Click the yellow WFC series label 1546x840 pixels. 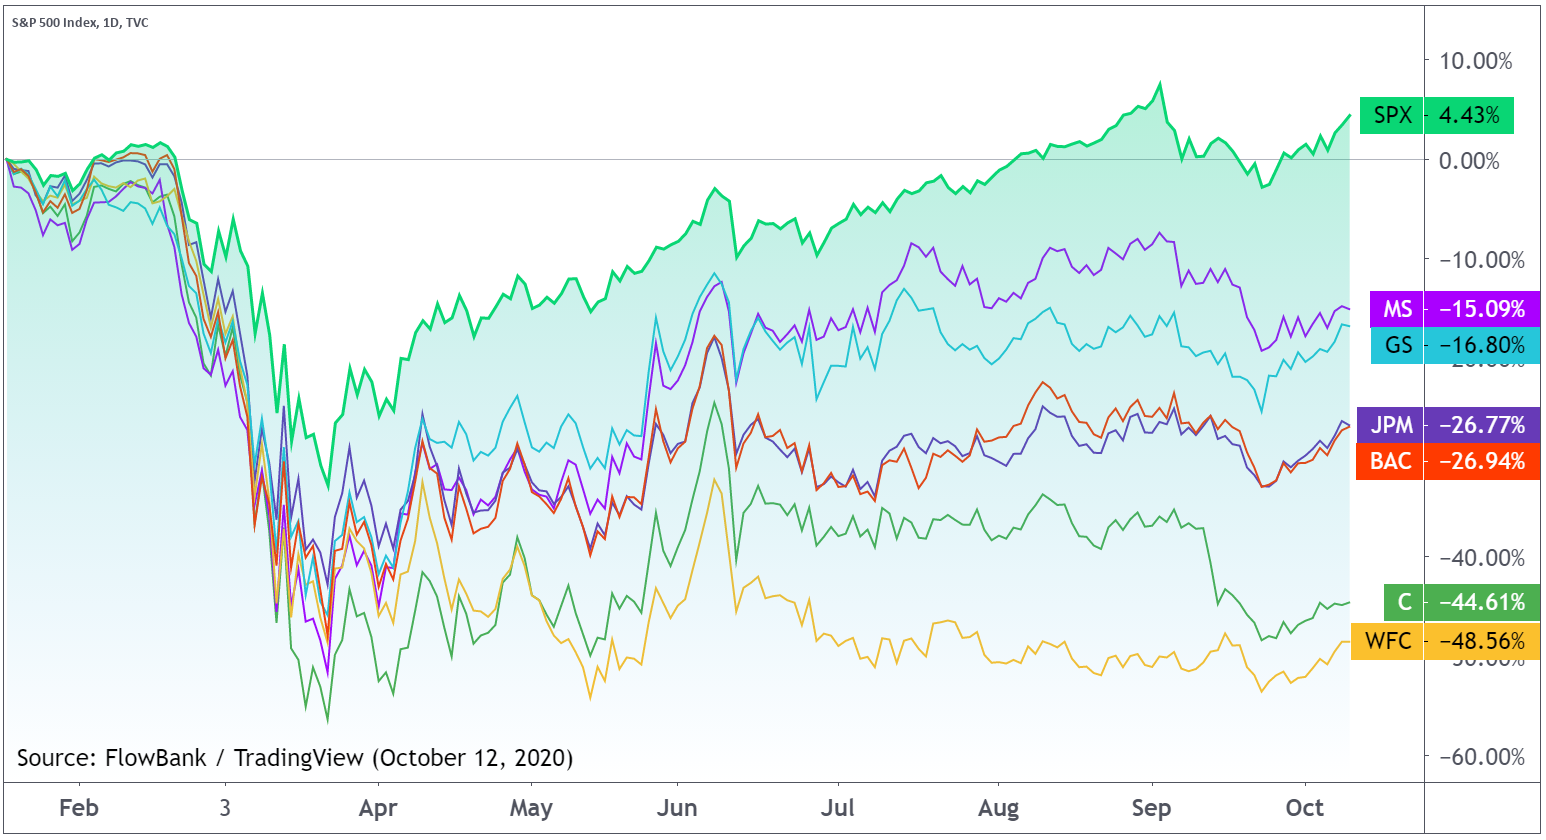point(1388,641)
